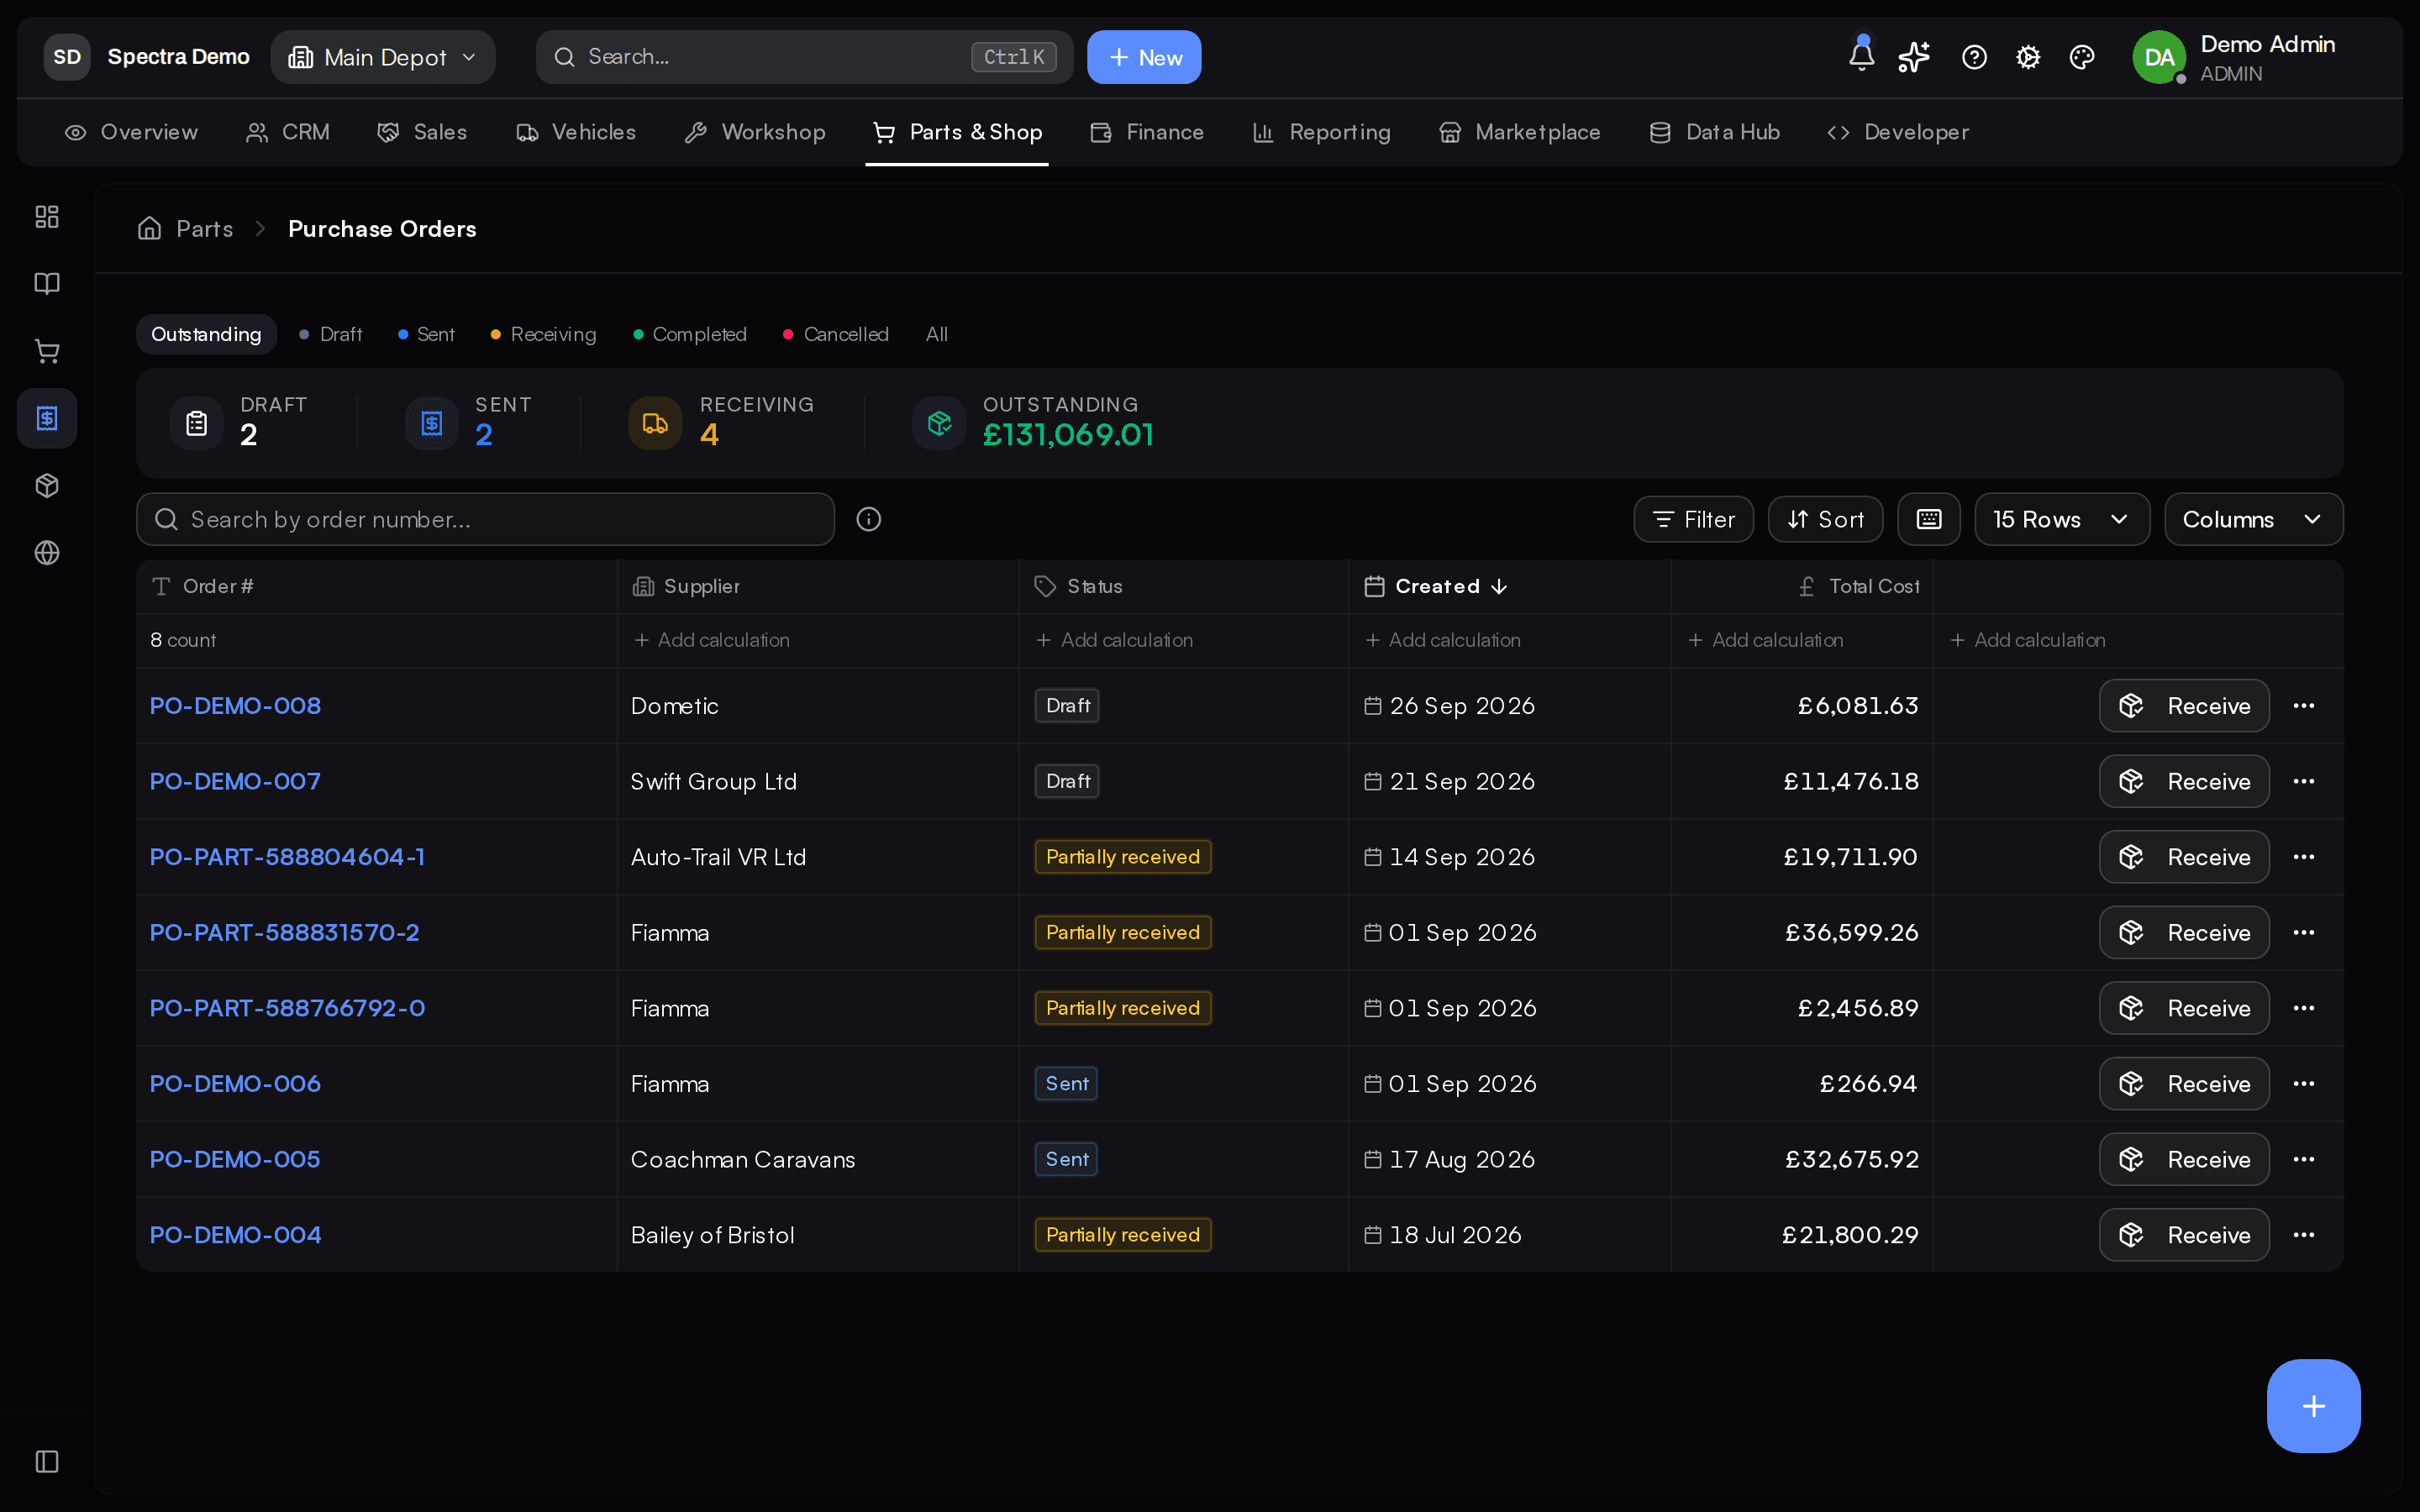Viewport: 2420px width, 1512px height.
Task: Click the home icon in breadcrumb
Action: (149, 229)
